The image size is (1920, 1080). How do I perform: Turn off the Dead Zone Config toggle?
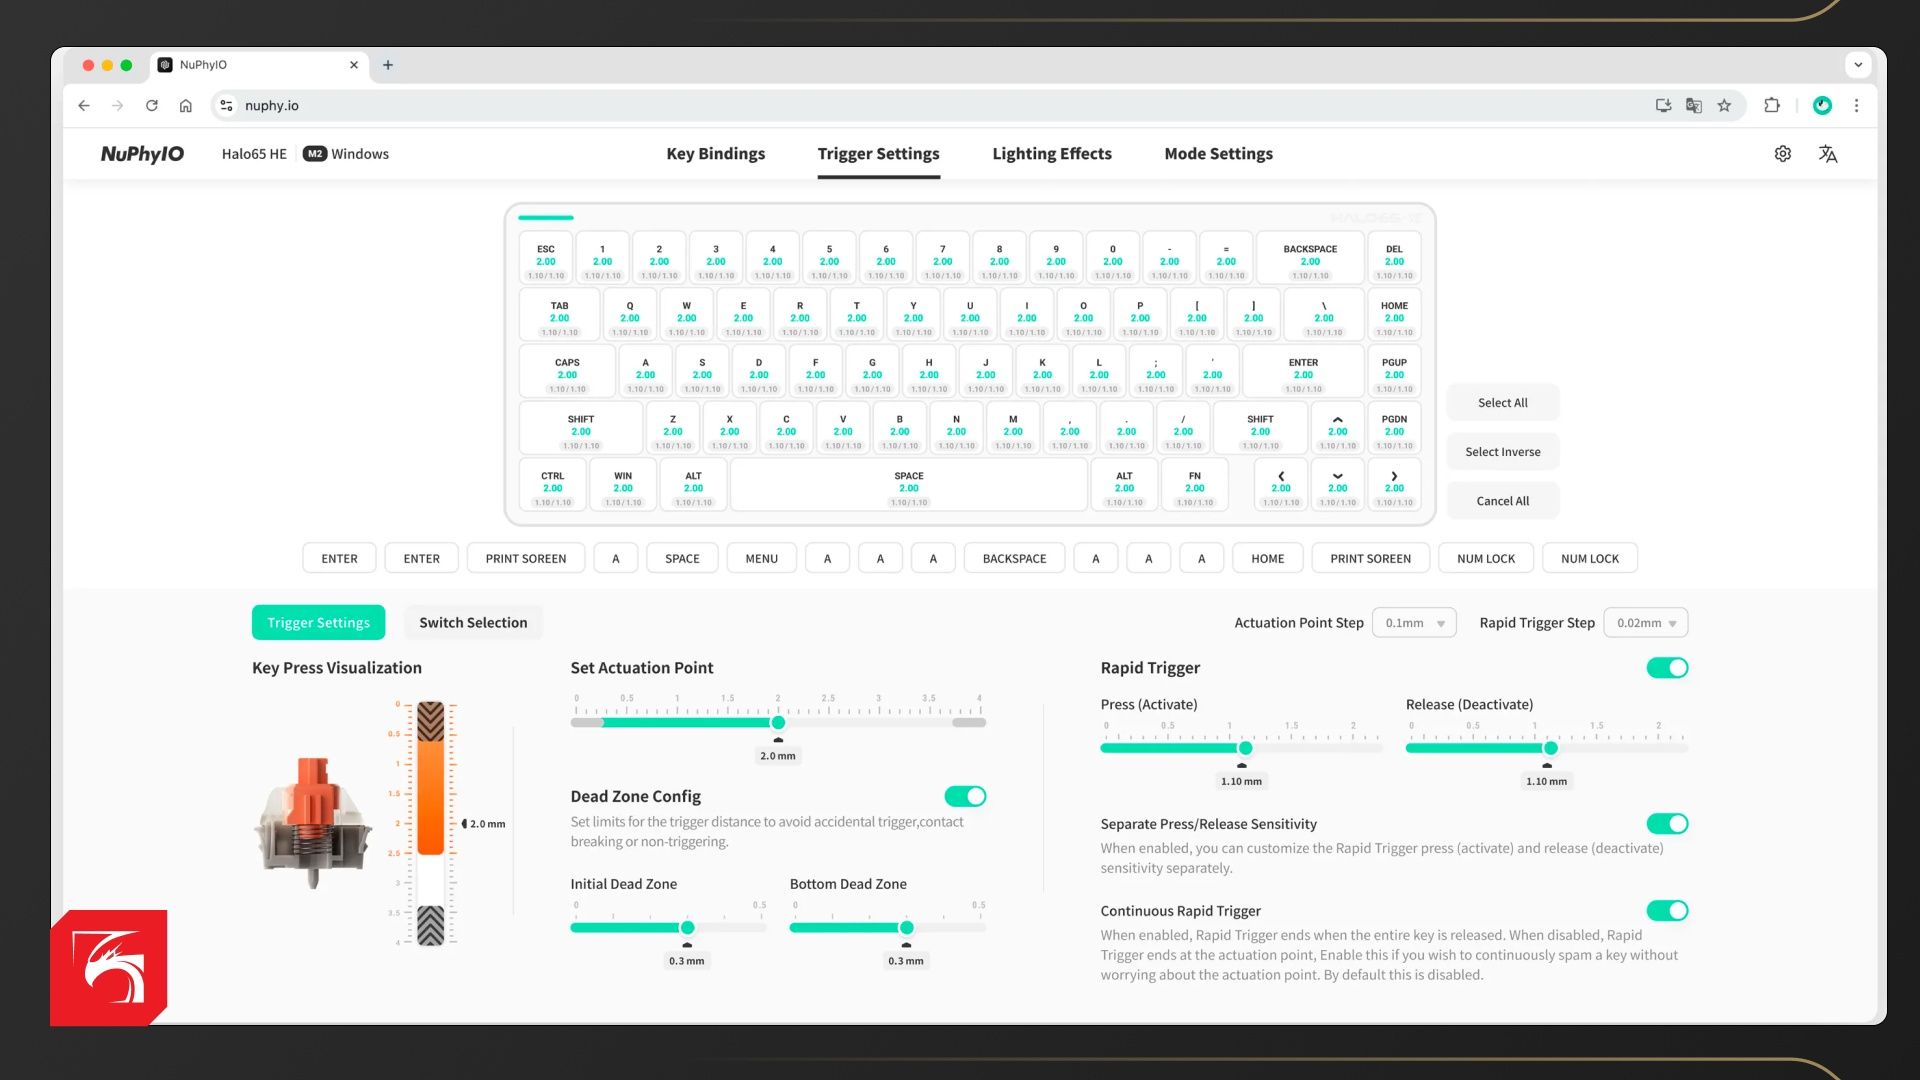point(965,797)
